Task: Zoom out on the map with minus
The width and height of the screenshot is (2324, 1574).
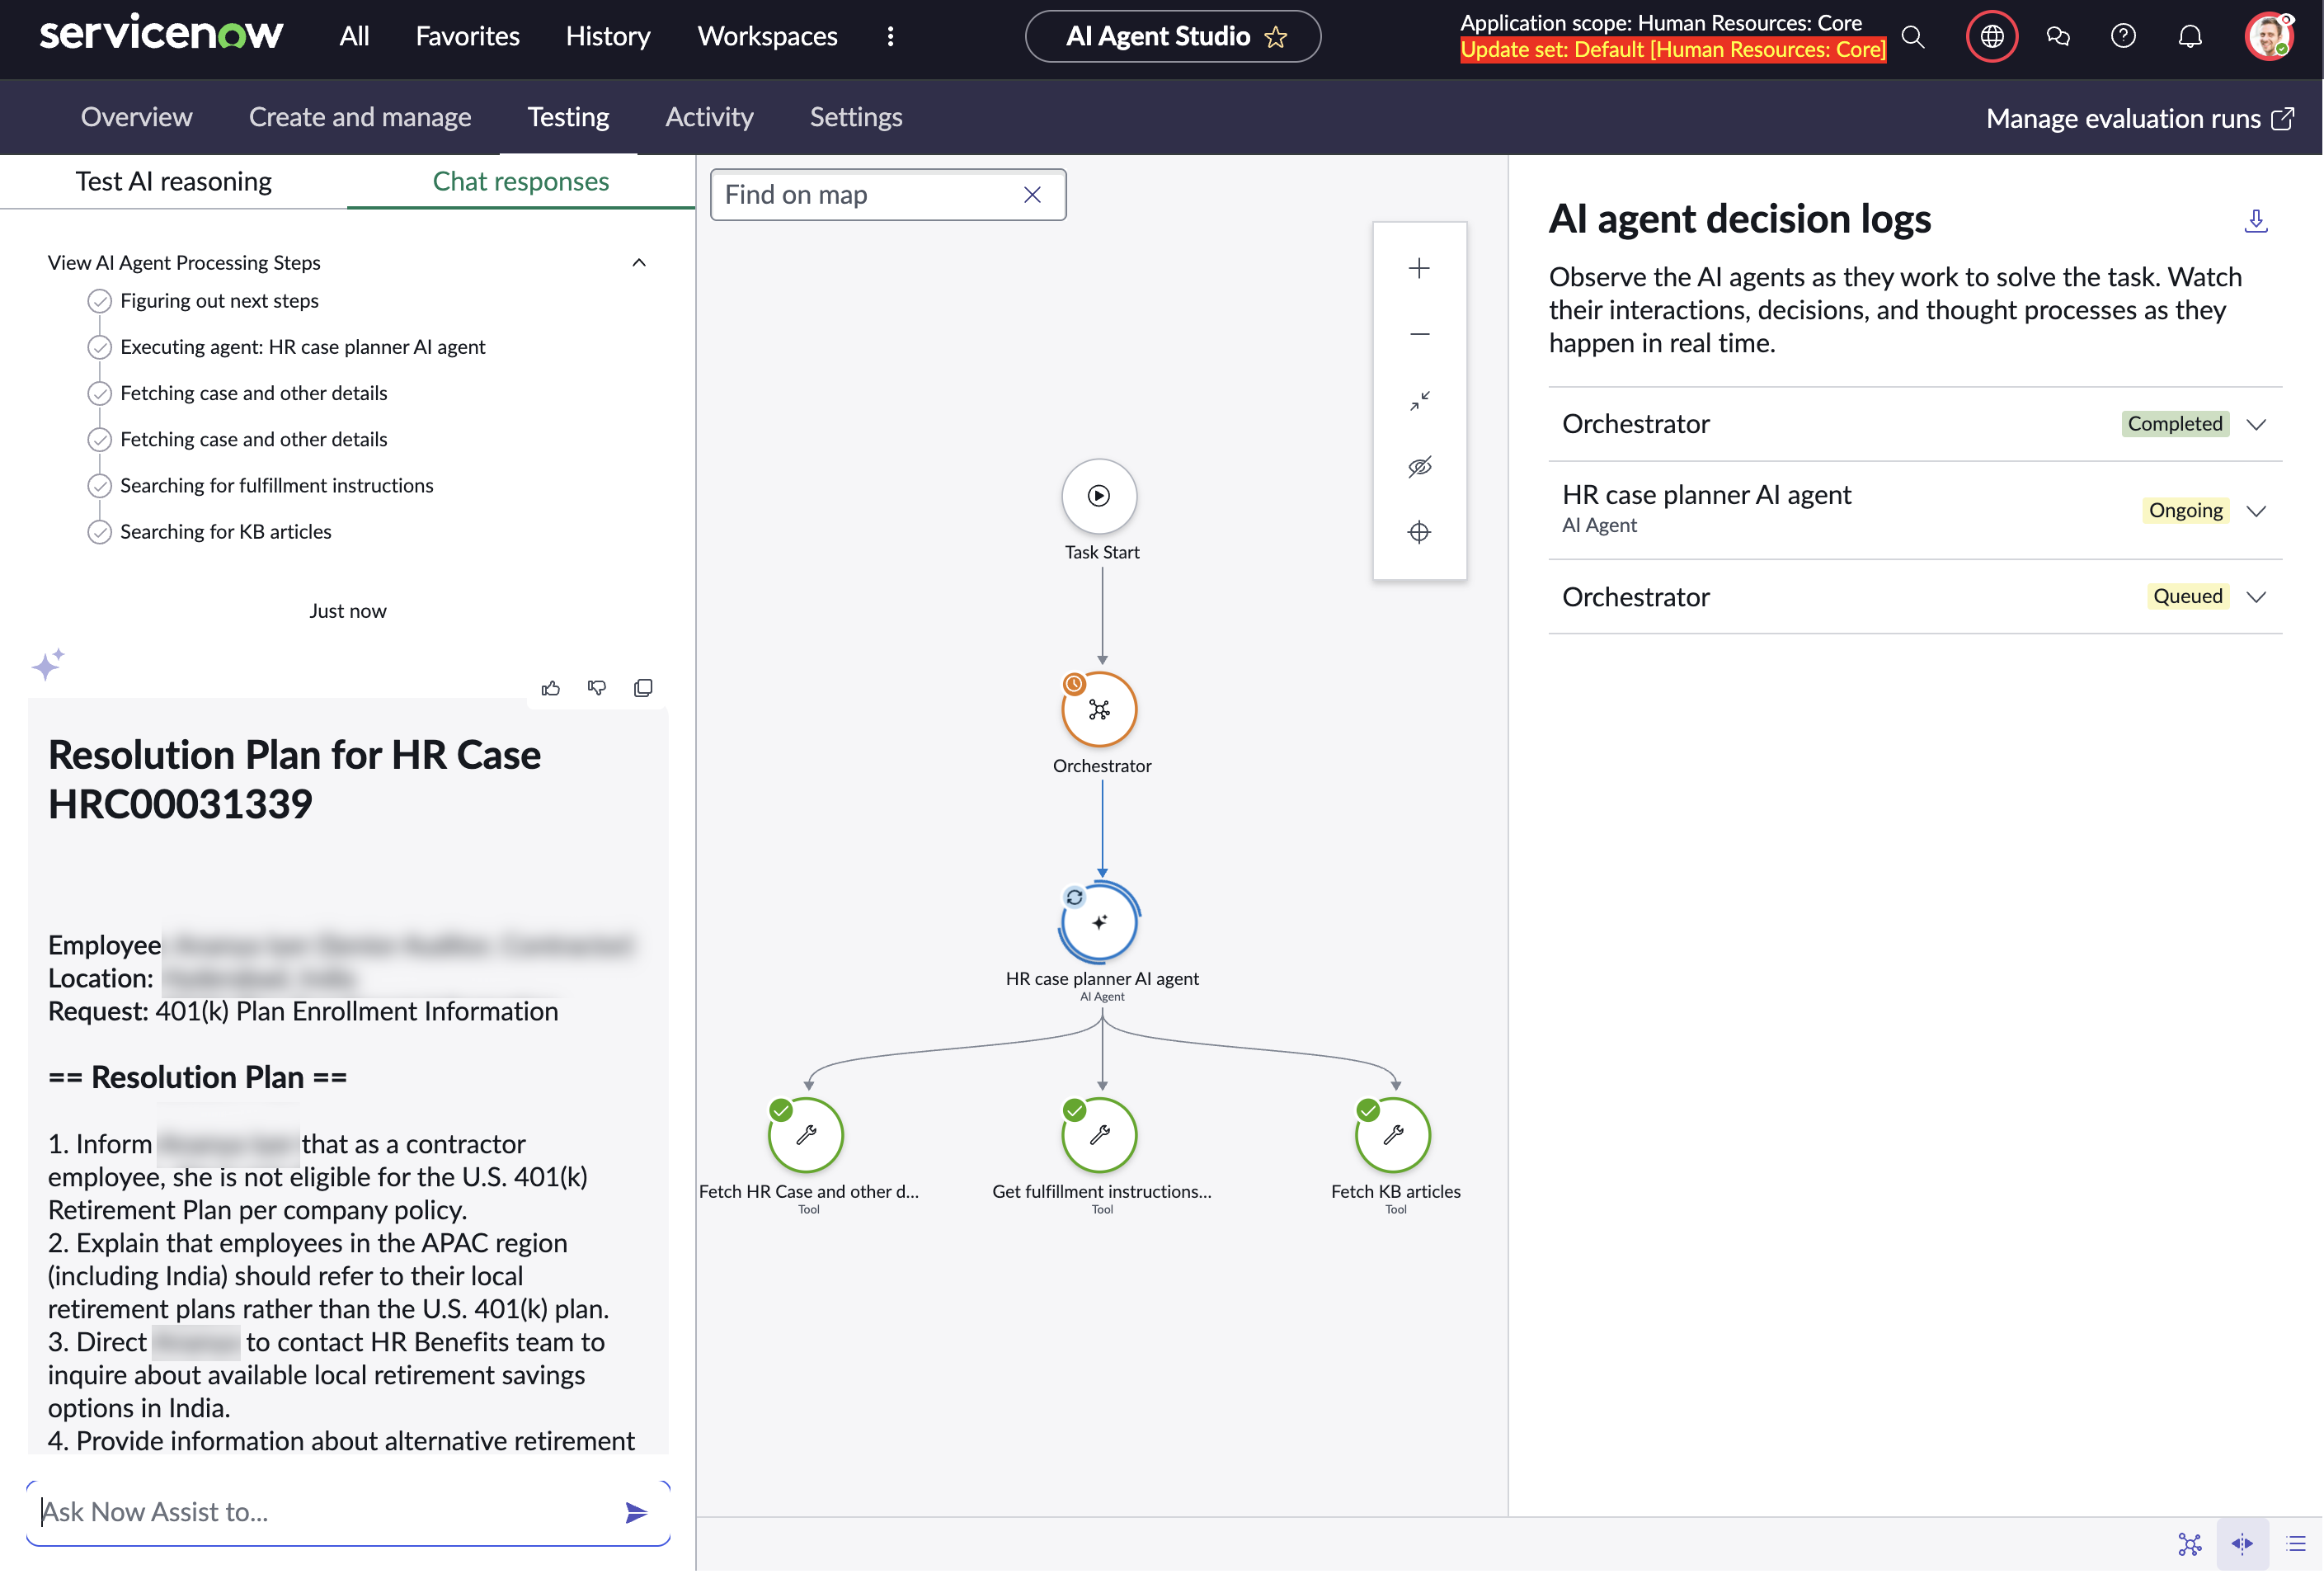Action: [x=1419, y=334]
